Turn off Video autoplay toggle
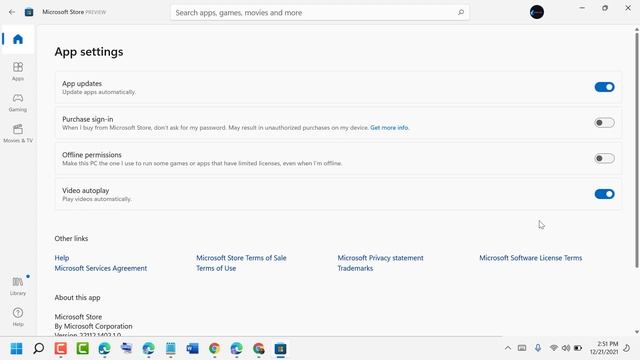 604,194
